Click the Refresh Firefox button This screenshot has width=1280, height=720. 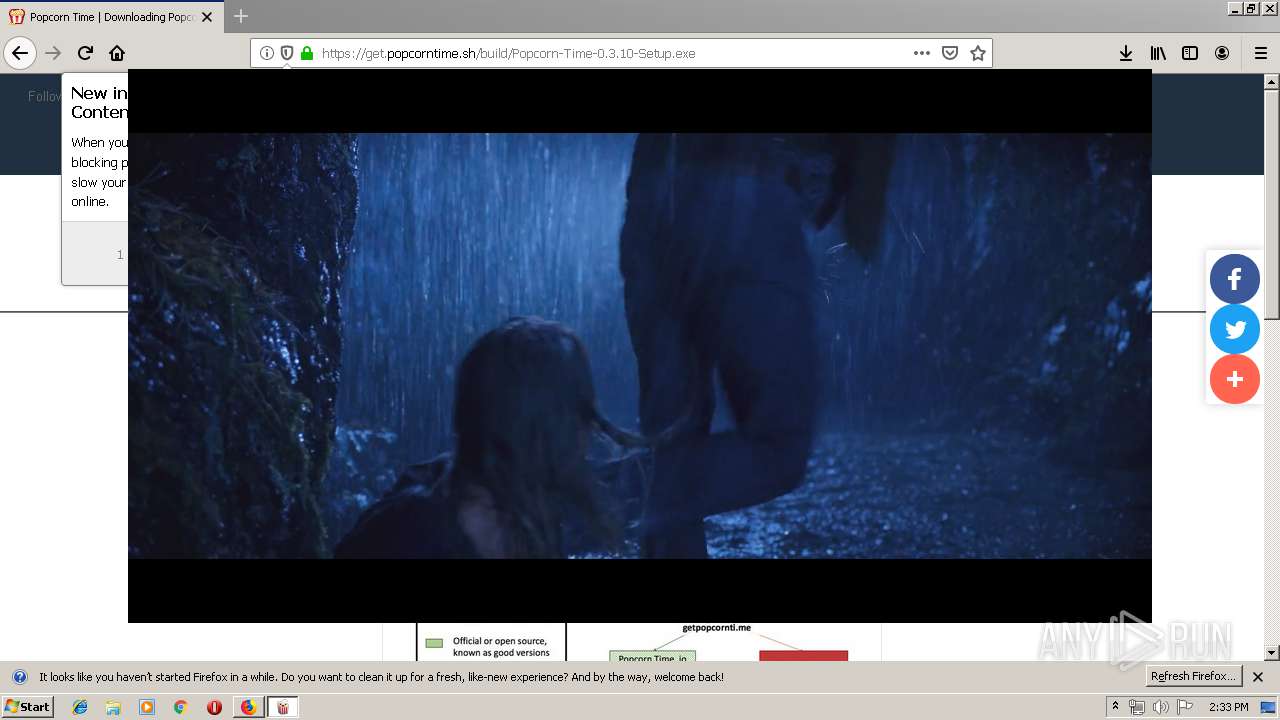1193,676
